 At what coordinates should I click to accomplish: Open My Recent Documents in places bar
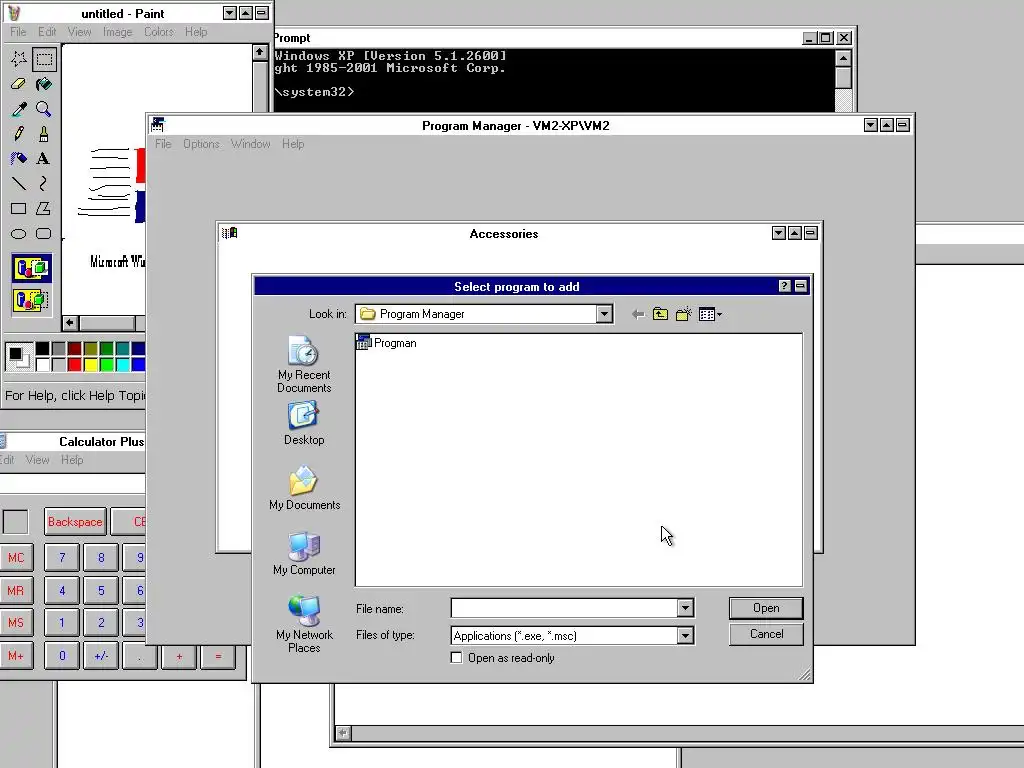(x=304, y=364)
